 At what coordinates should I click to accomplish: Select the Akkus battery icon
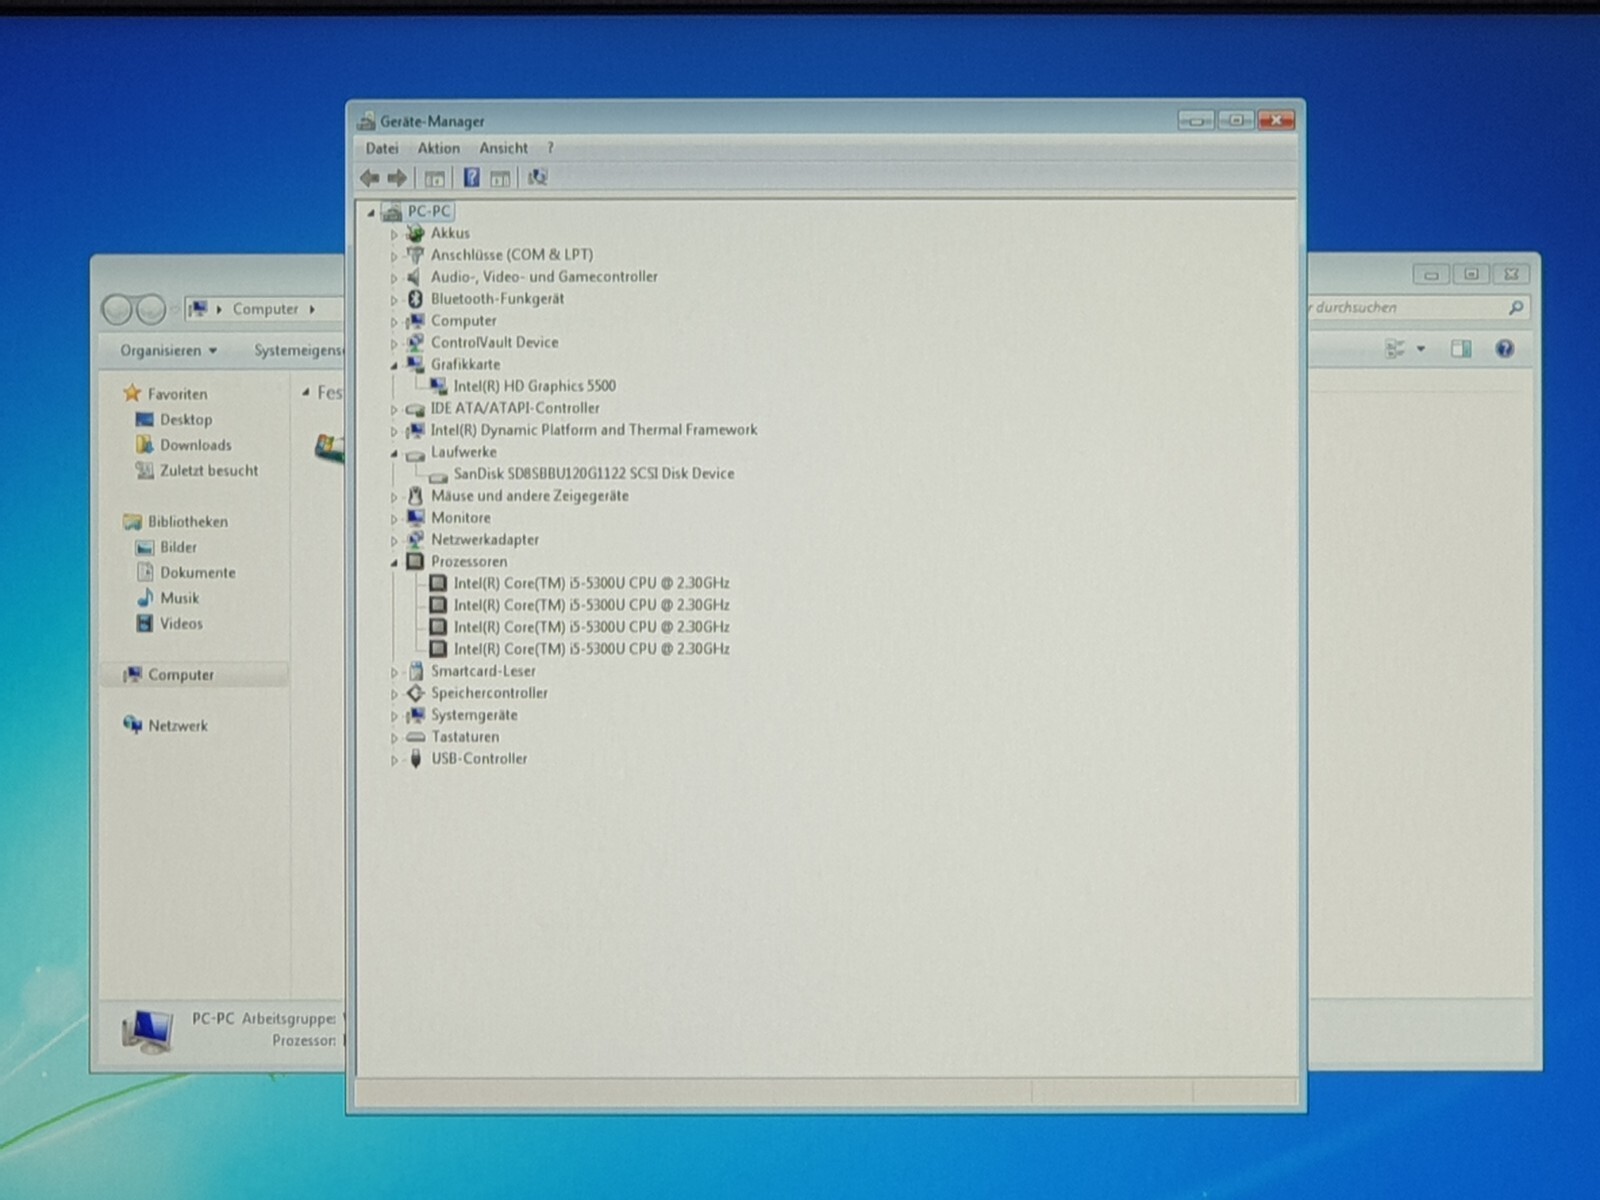click(416, 233)
